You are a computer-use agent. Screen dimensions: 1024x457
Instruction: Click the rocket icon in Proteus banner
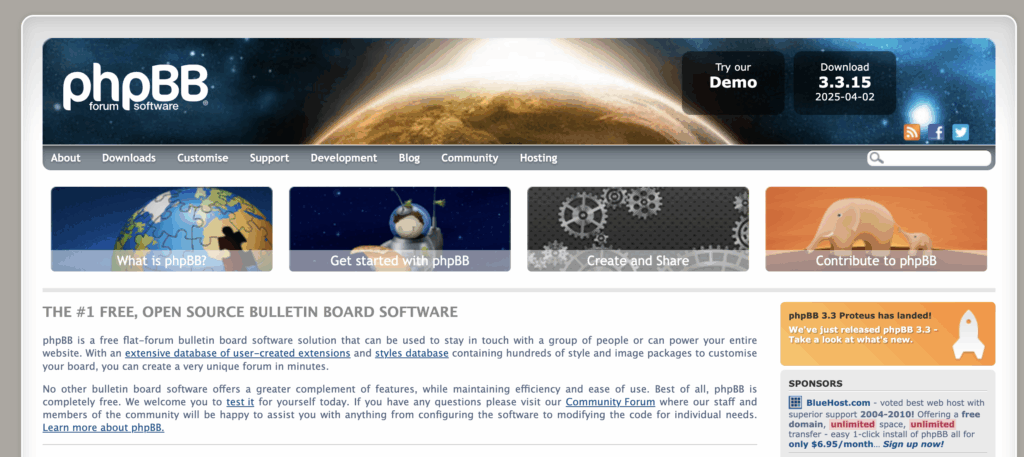[x=968, y=334]
